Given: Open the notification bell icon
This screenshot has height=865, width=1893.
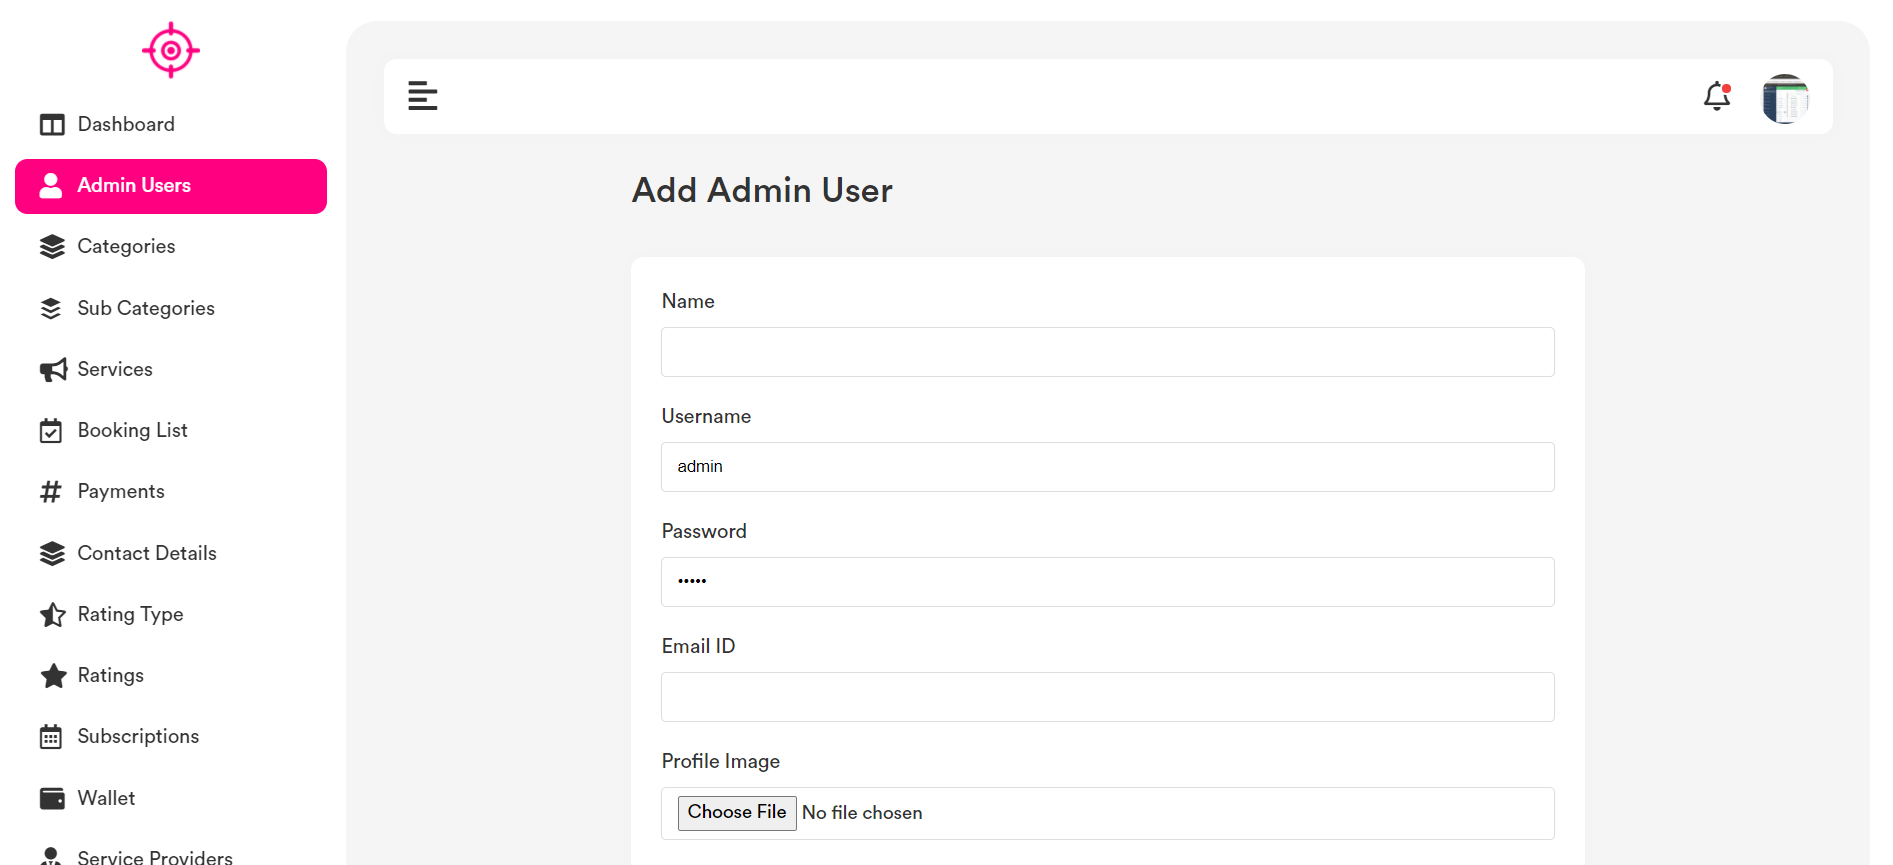Looking at the screenshot, I should (1716, 96).
